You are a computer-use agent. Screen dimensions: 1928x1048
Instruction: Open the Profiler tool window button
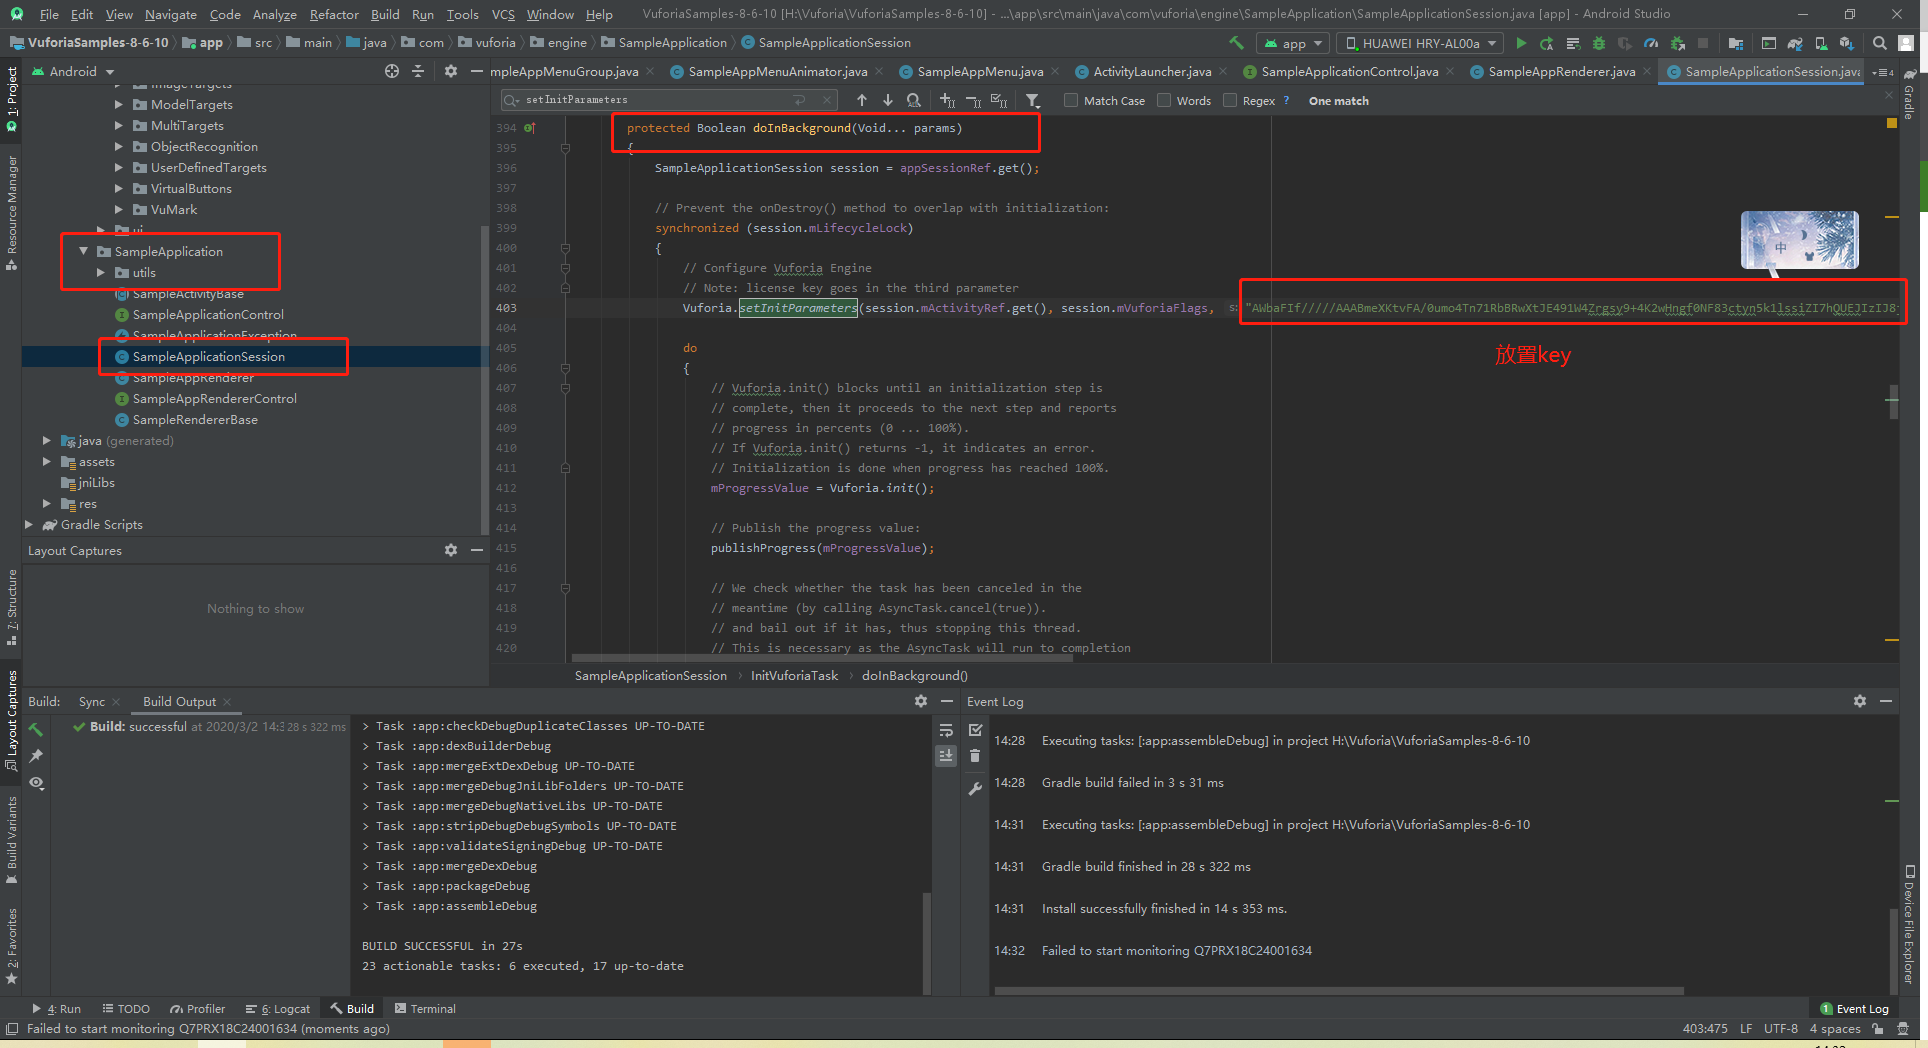[x=198, y=1008]
